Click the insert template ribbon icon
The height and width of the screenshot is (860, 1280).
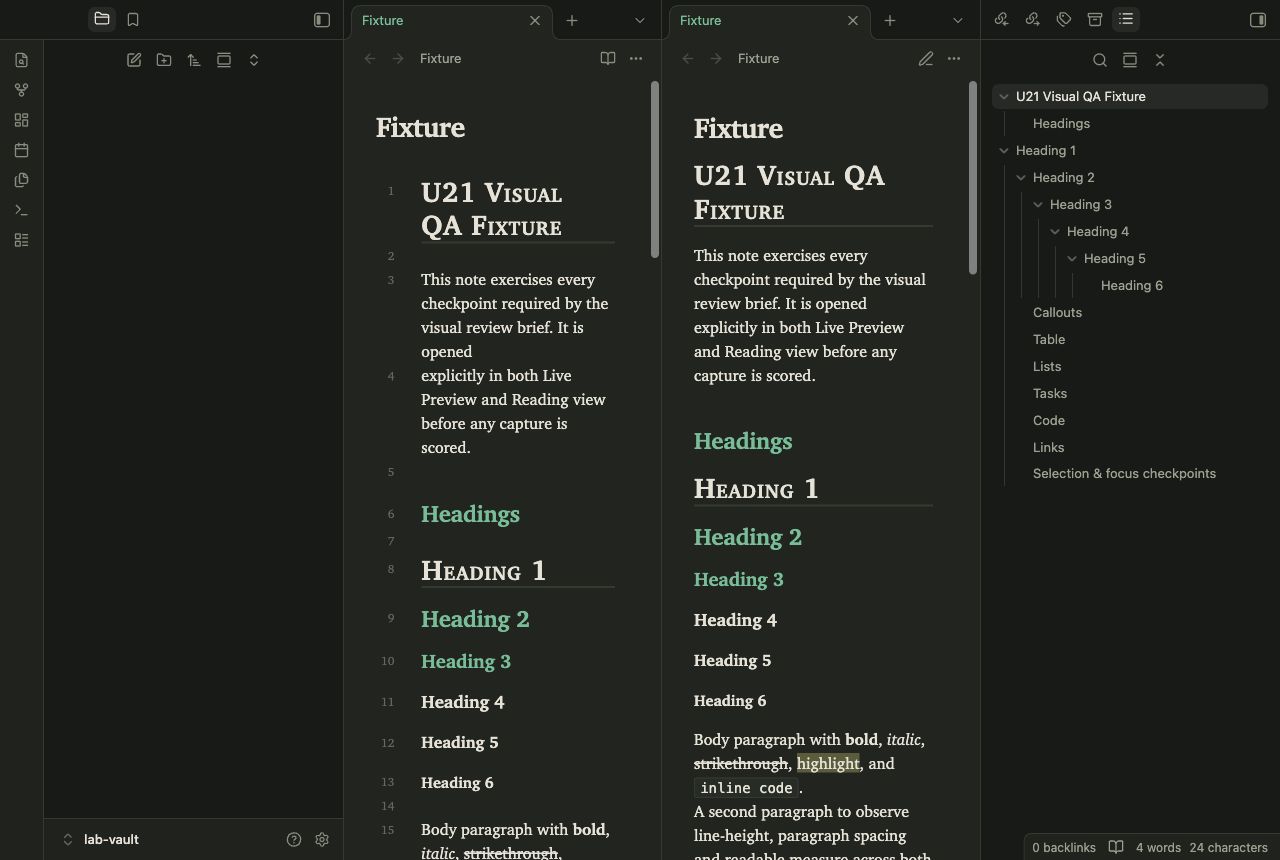(21, 180)
